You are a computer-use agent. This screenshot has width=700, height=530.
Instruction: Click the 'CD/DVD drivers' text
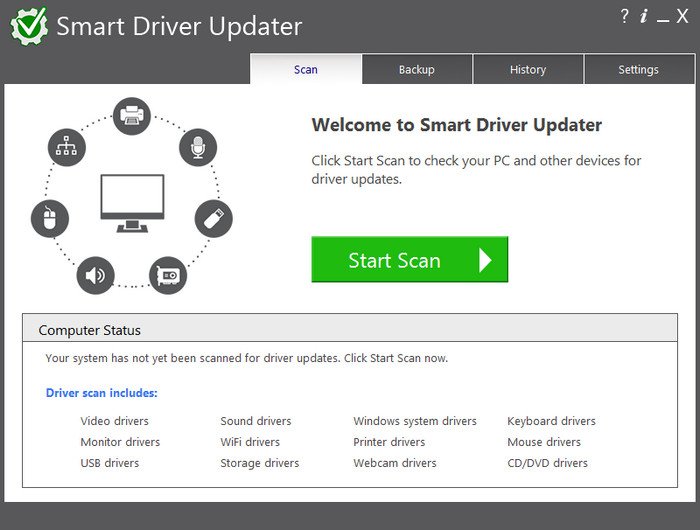[x=548, y=463]
